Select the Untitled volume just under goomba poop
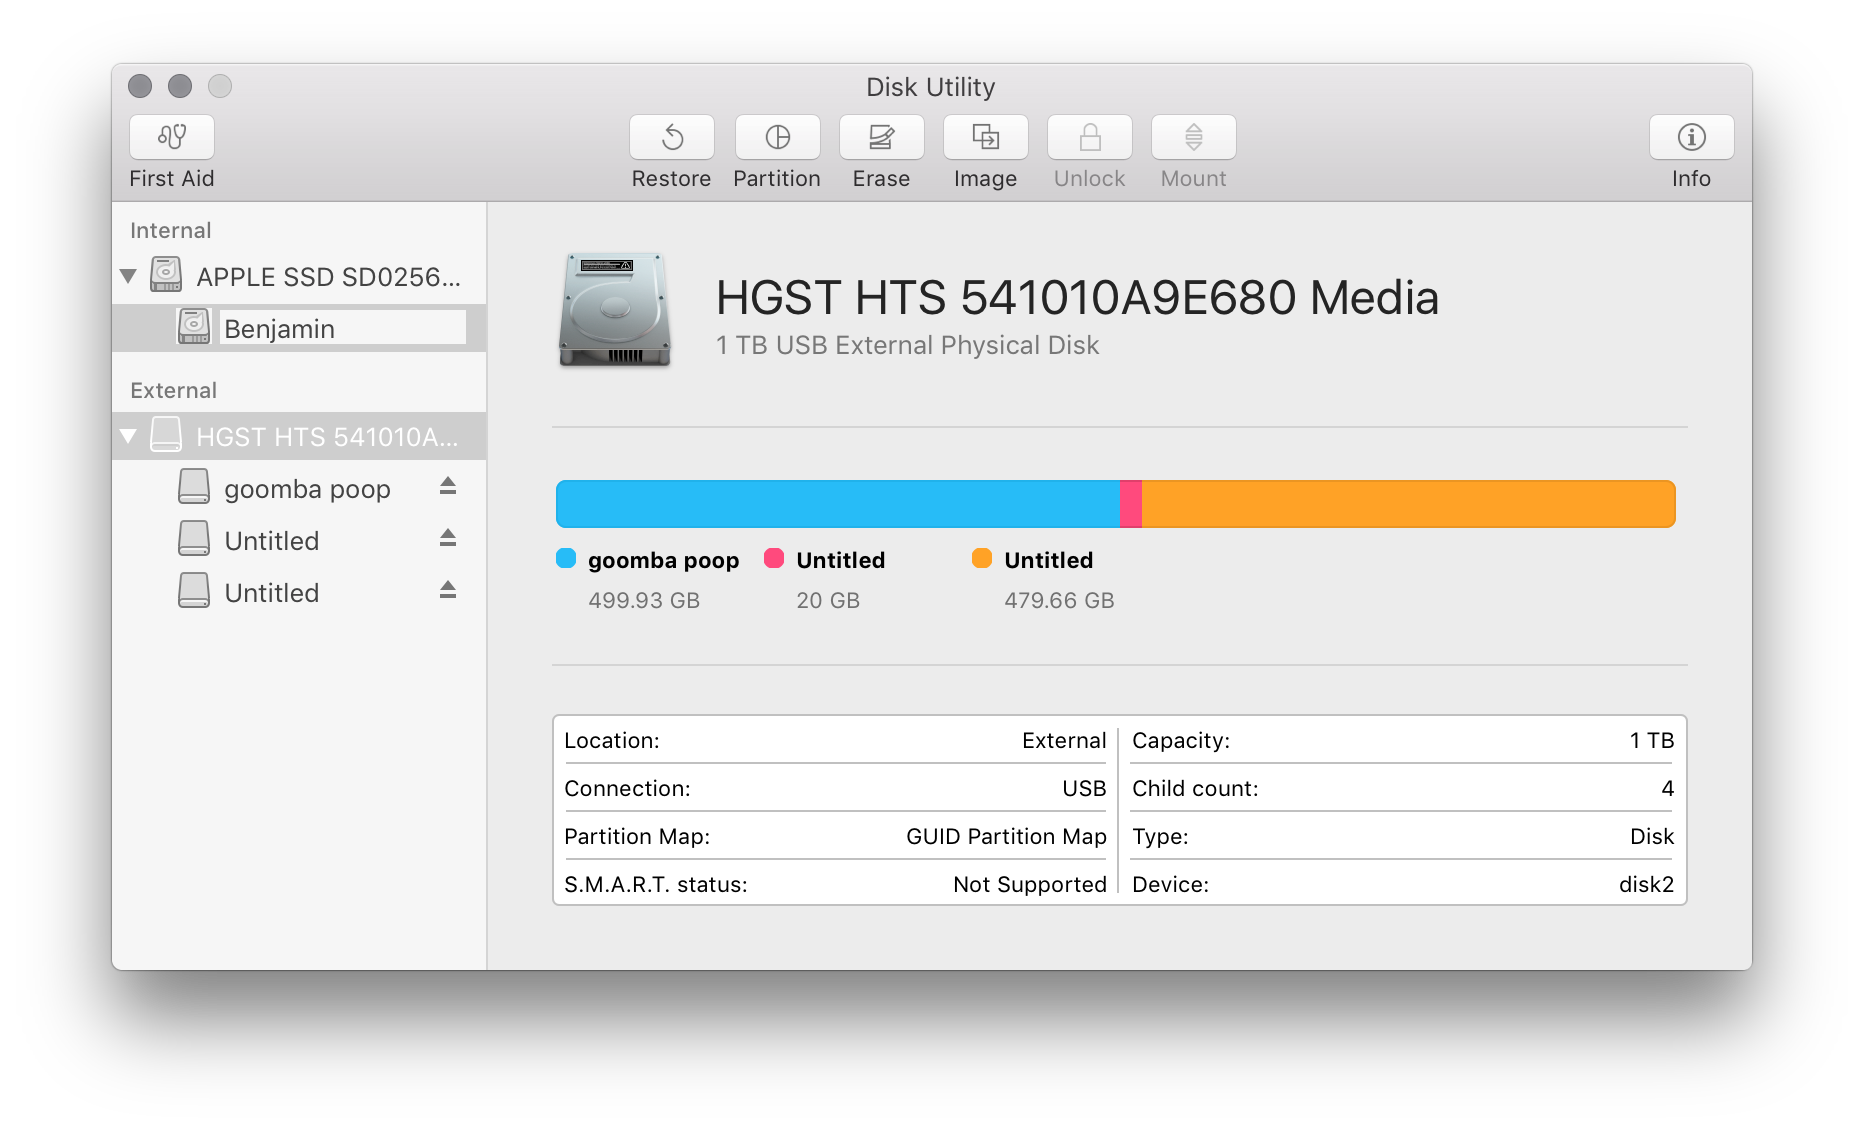This screenshot has width=1864, height=1130. coord(299,540)
